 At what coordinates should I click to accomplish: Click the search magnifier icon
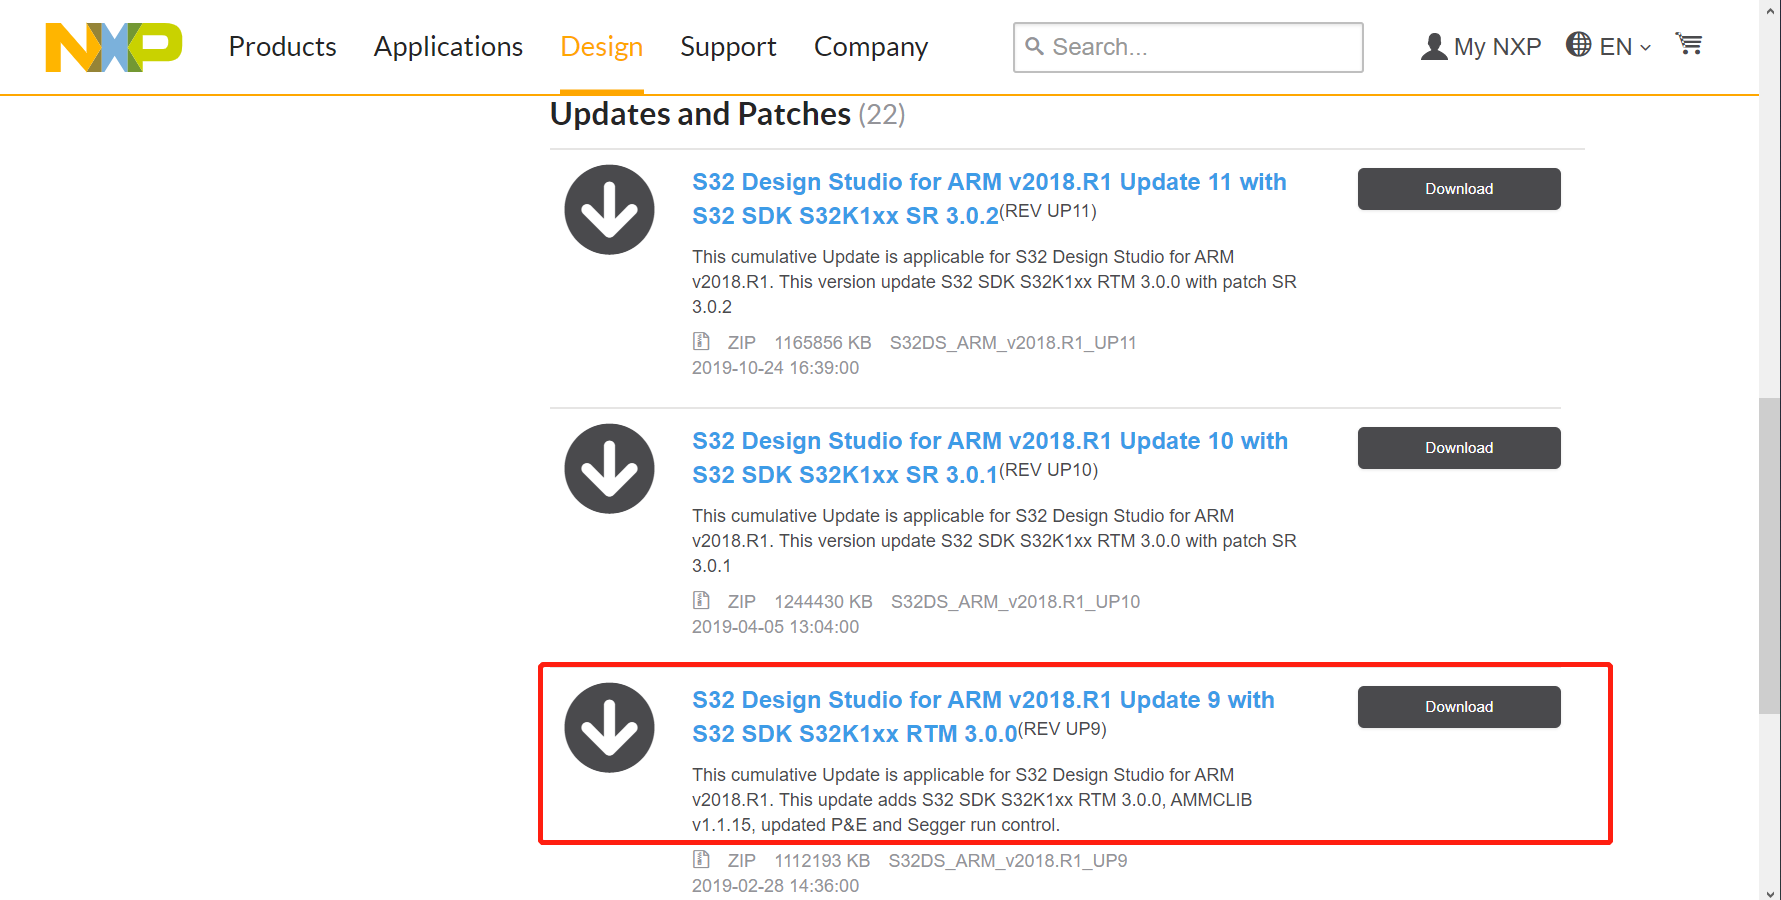click(1035, 47)
